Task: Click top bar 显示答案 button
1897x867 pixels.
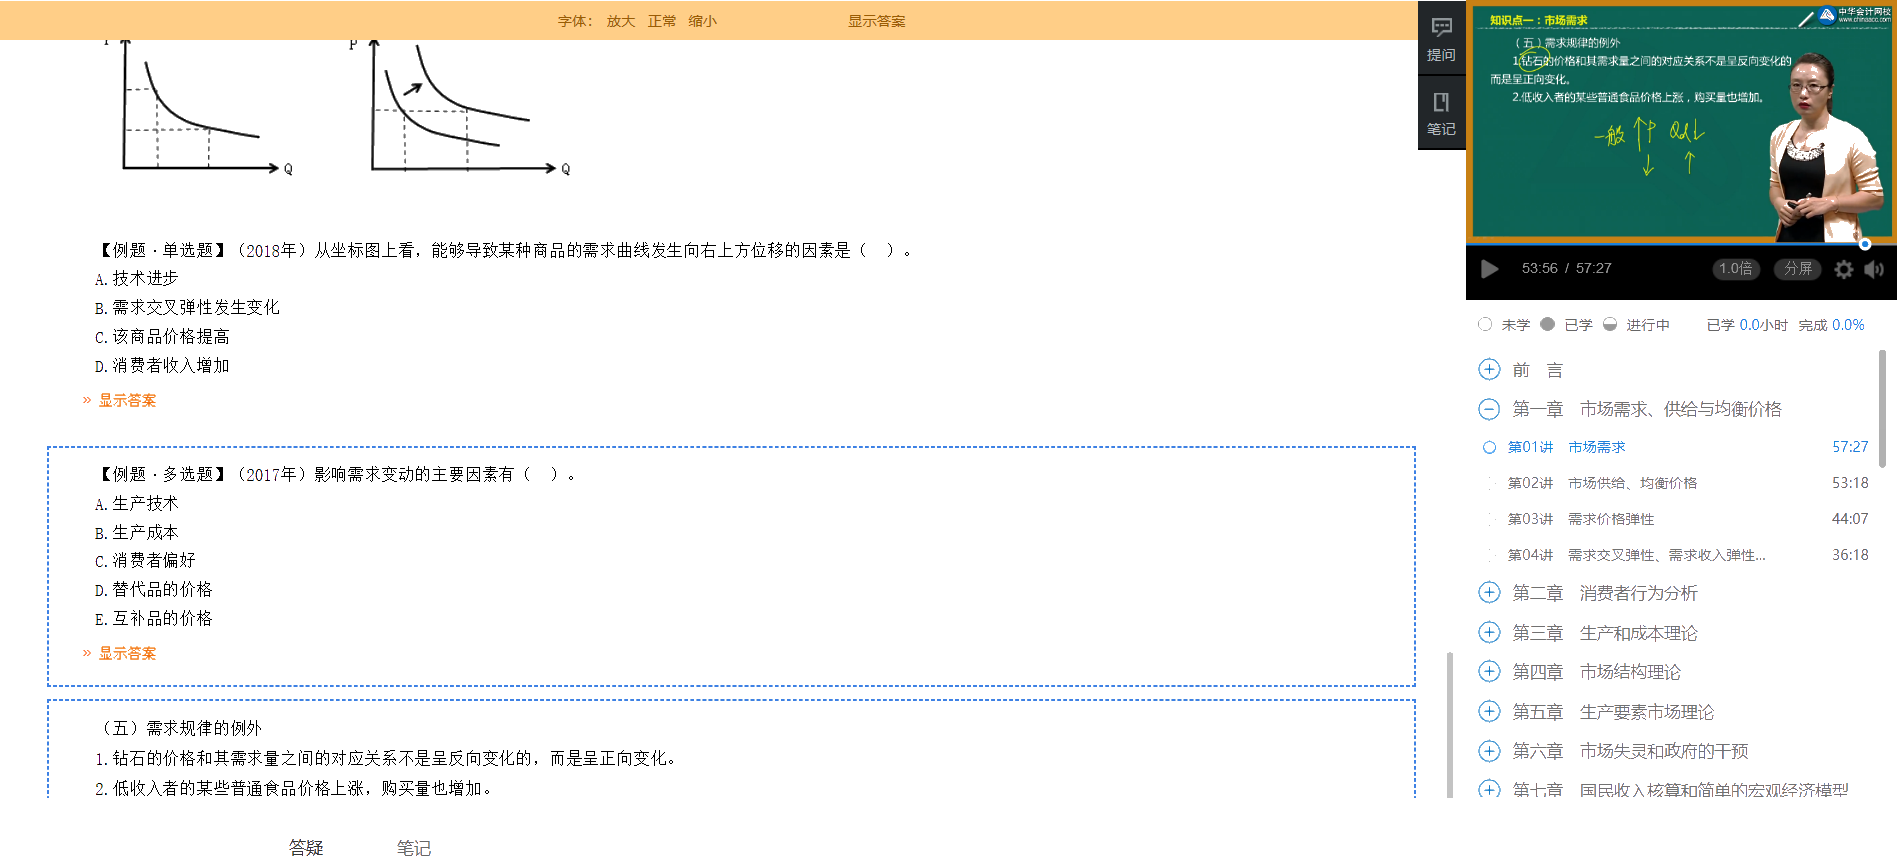Action: 876,21
